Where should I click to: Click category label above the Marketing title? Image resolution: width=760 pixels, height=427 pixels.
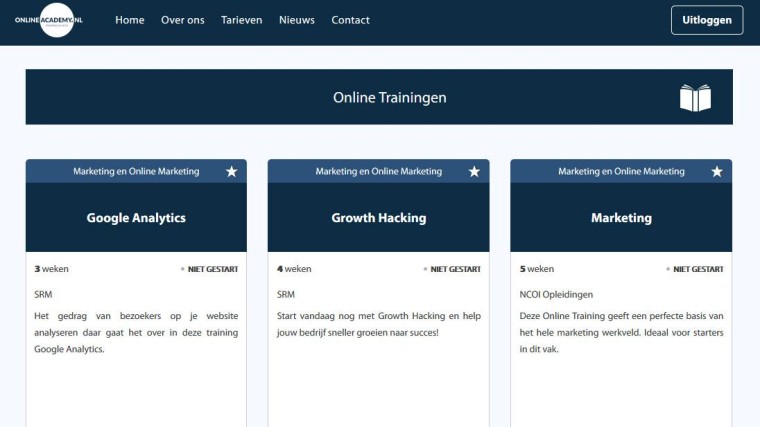(621, 172)
